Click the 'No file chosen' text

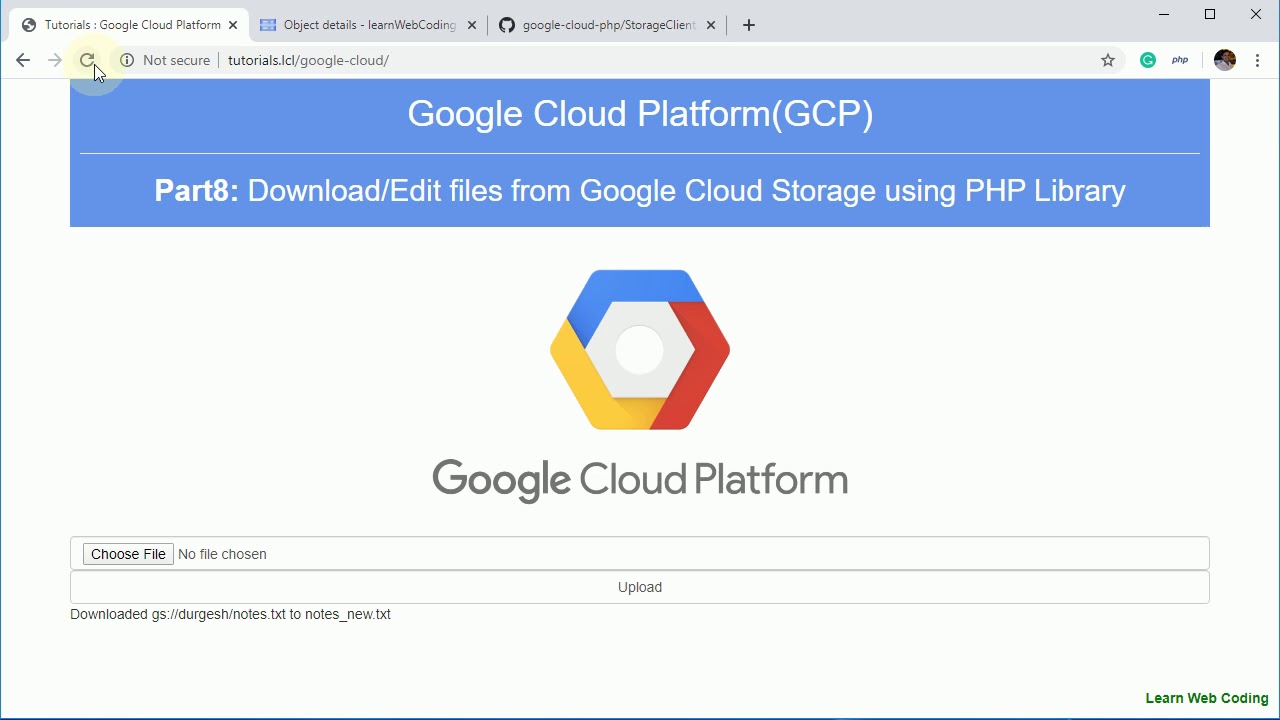[x=222, y=554]
